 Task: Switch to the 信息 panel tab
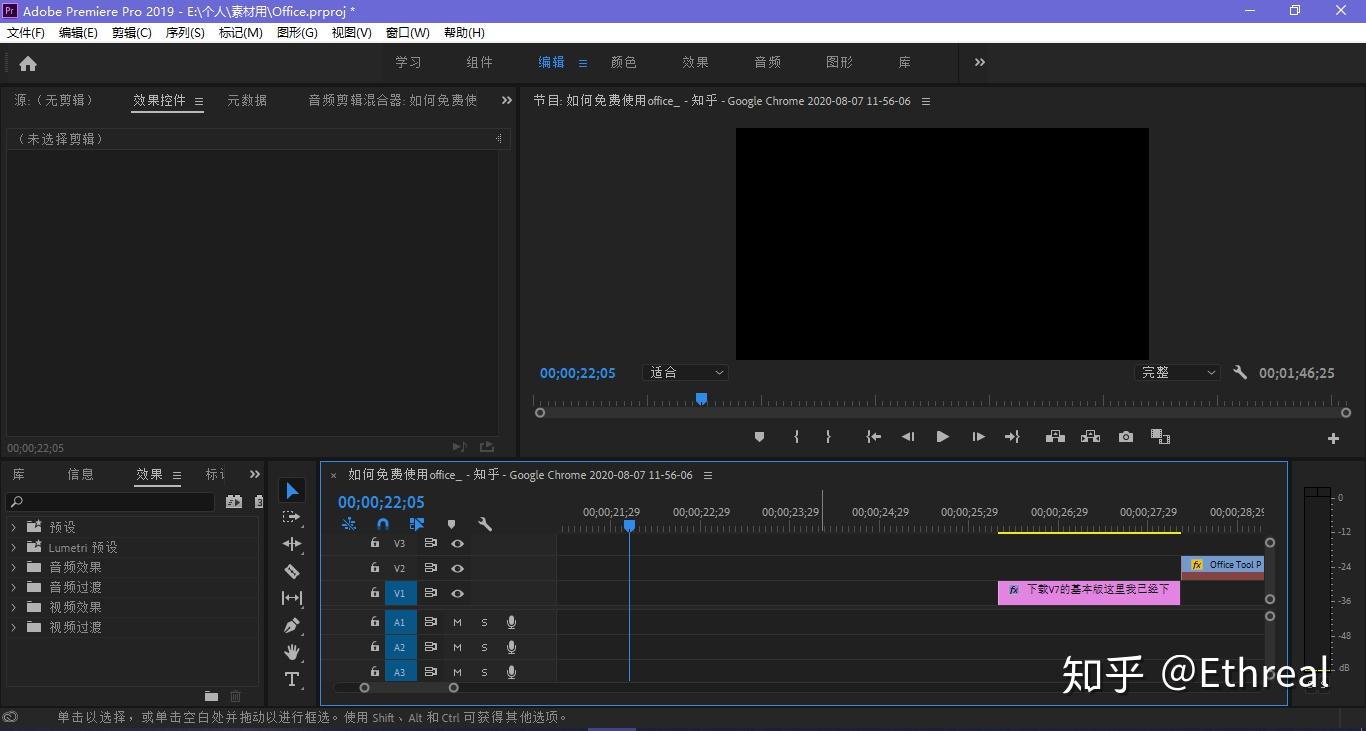point(81,474)
